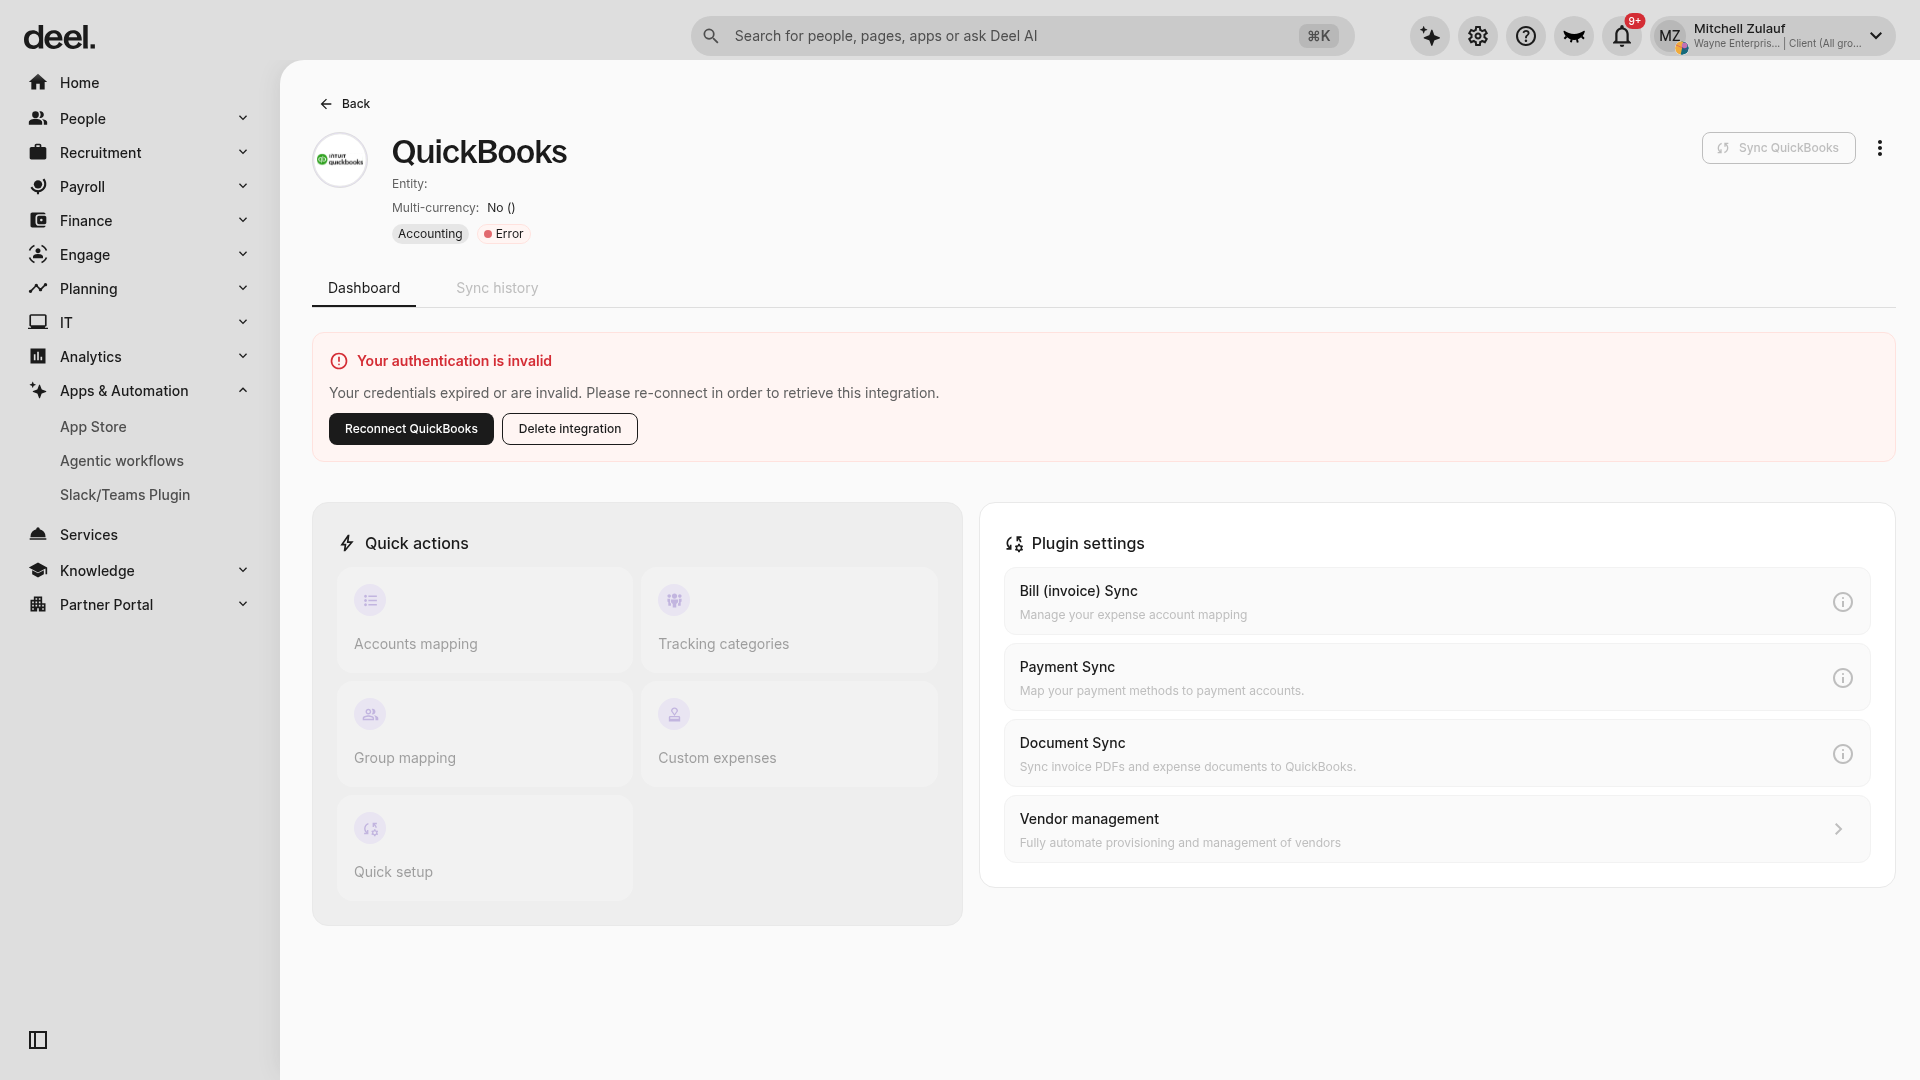Click the QuickBooks logo thumbnail
The width and height of the screenshot is (1920, 1080).
pos(340,160)
